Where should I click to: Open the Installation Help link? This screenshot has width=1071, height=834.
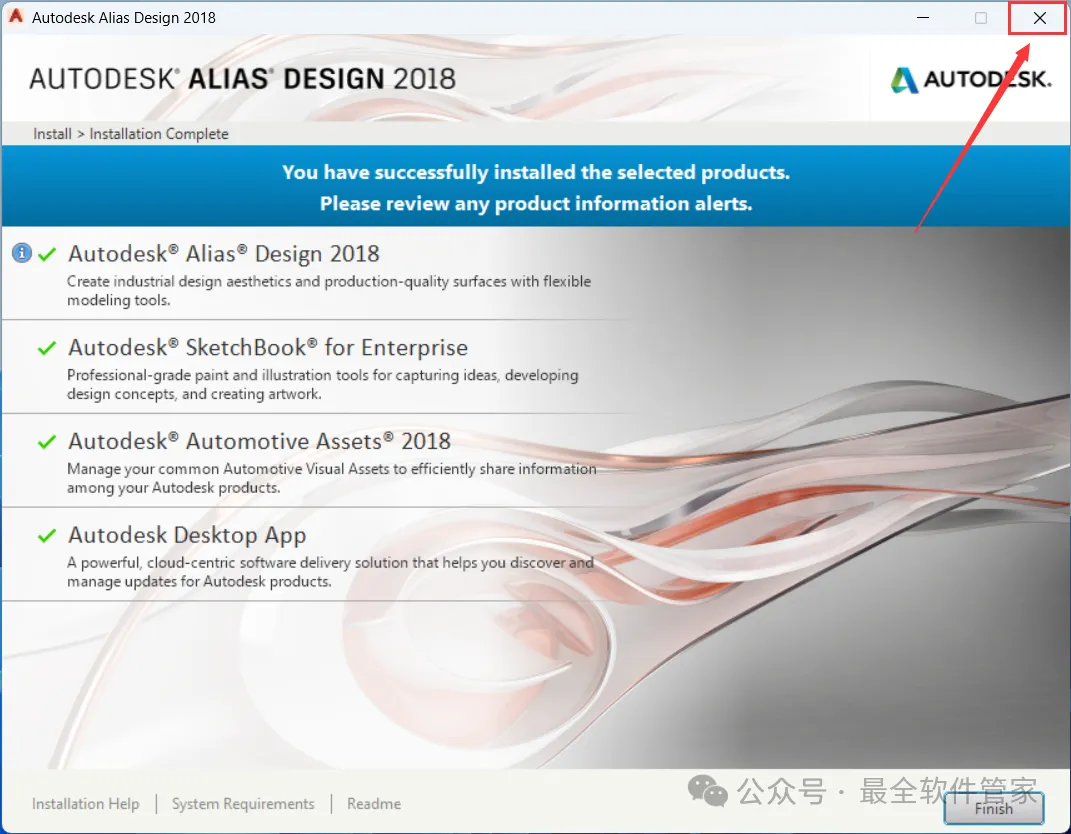point(85,804)
